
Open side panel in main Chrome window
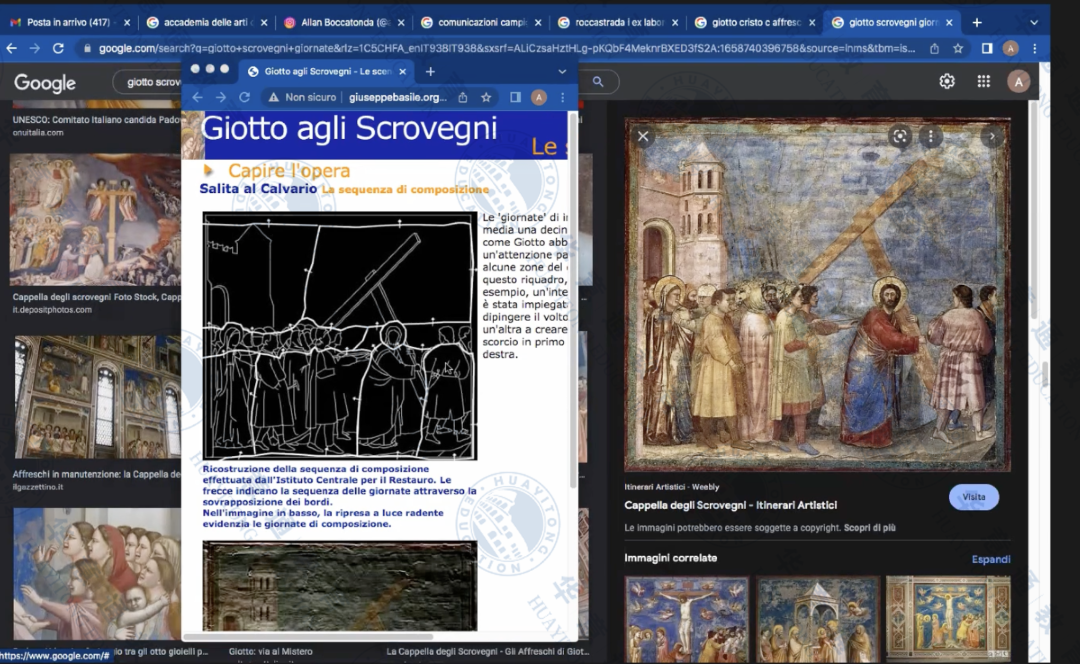pyautogui.click(x=987, y=48)
